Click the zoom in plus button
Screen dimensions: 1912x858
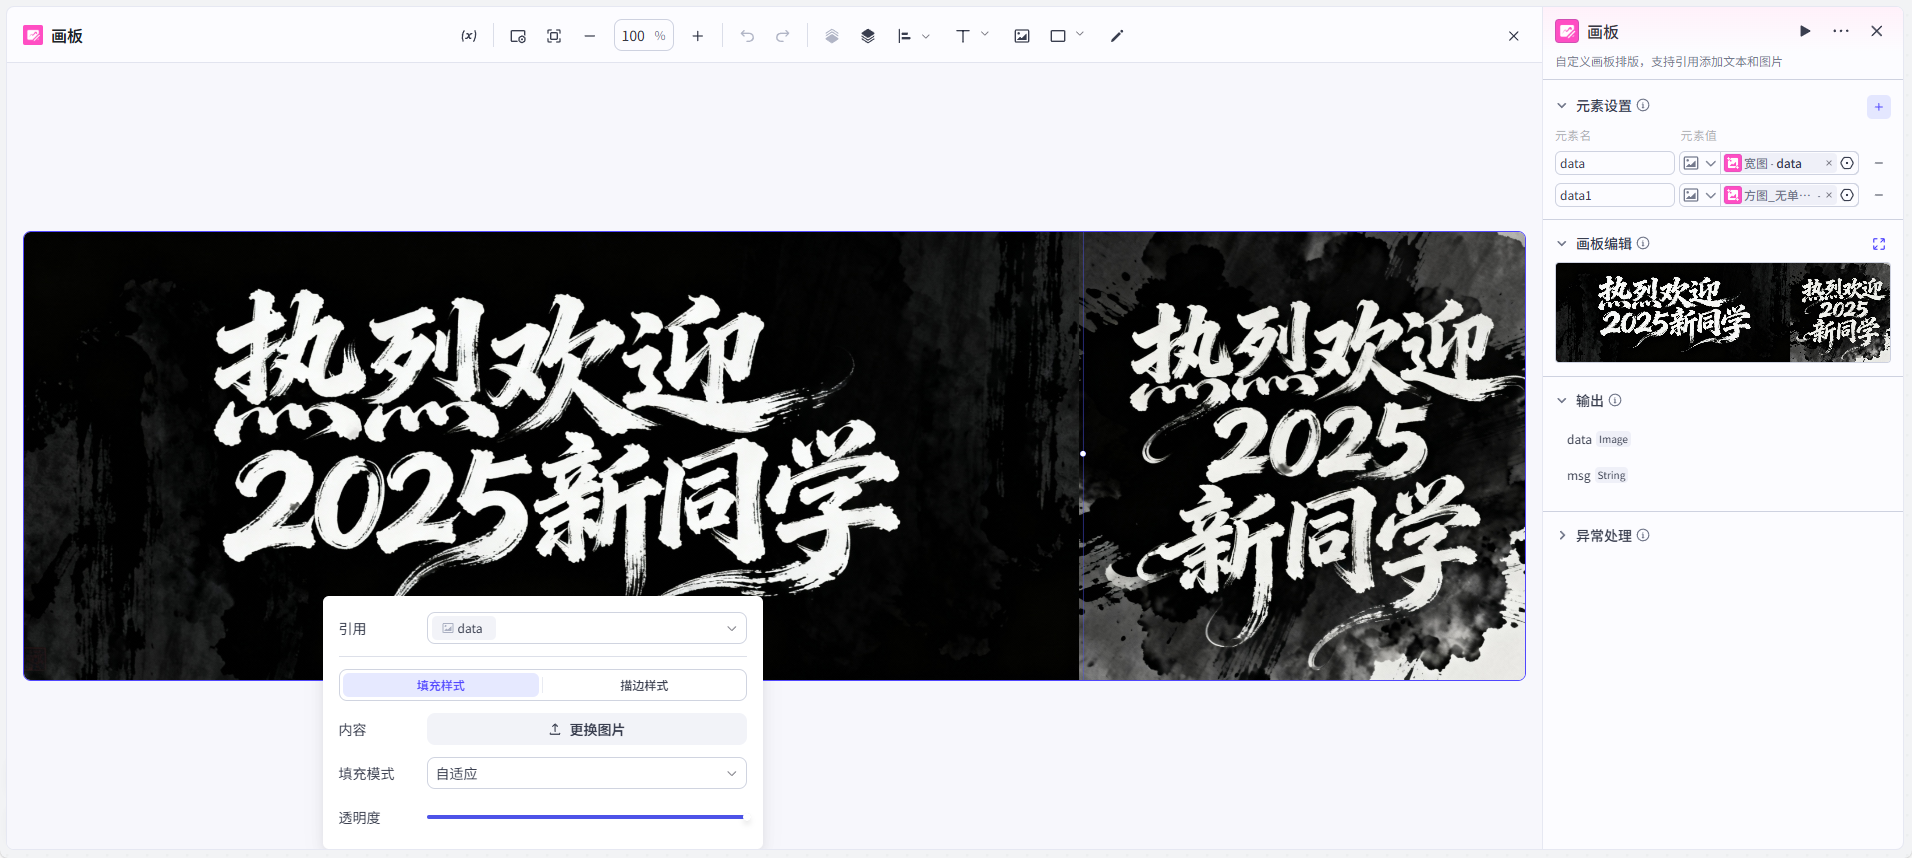pyautogui.click(x=698, y=36)
